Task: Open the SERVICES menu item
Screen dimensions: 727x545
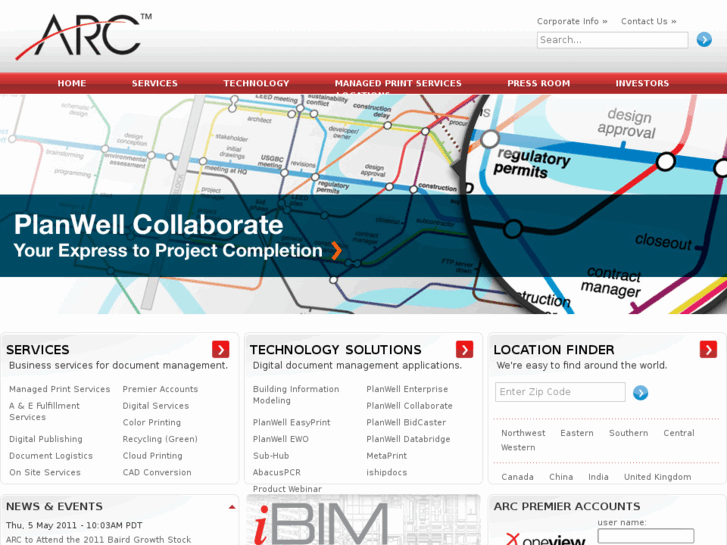Action: (x=154, y=83)
